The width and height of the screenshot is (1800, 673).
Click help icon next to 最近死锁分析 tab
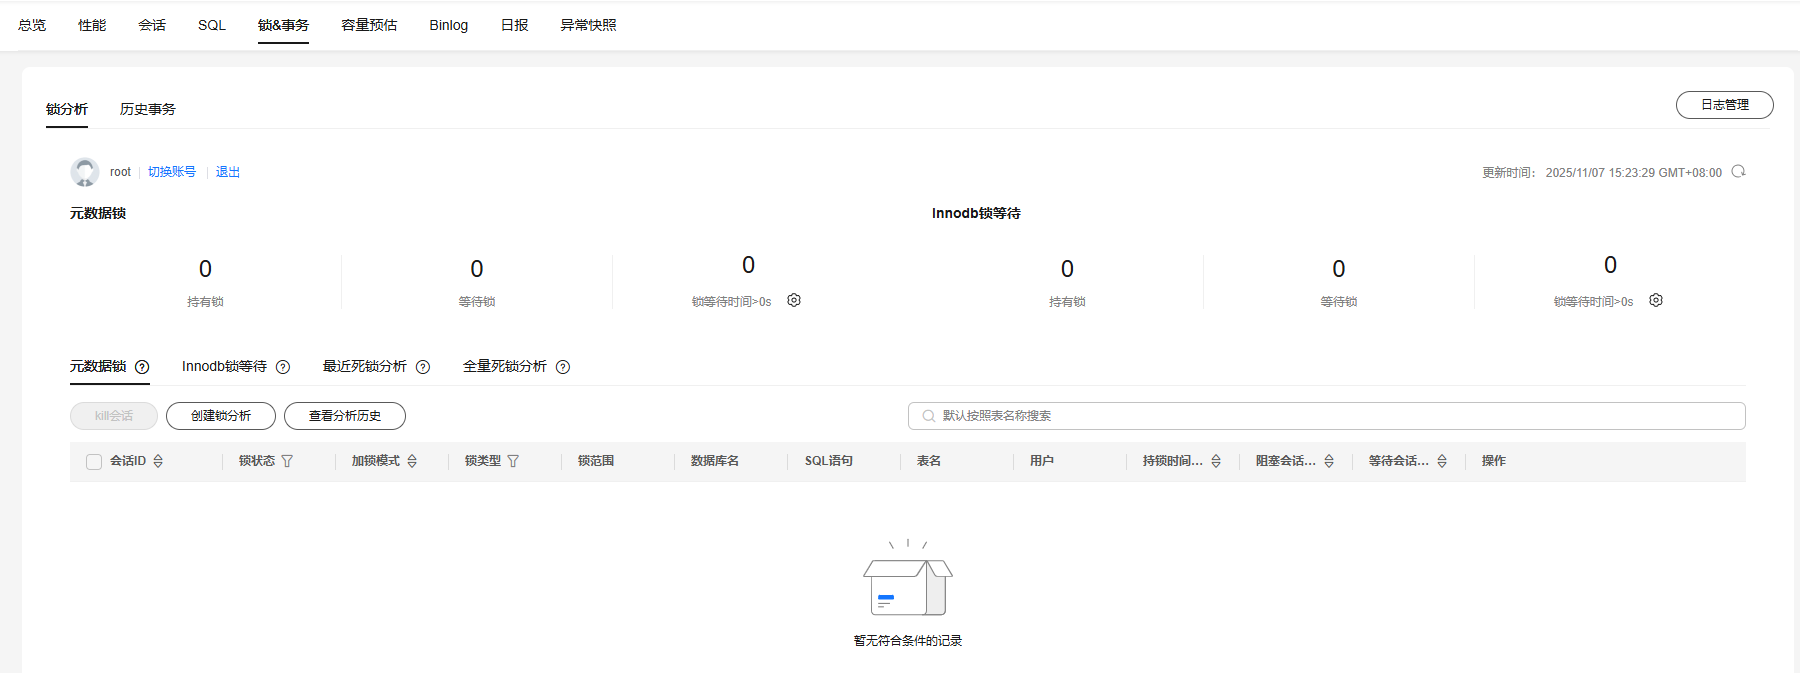(423, 367)
